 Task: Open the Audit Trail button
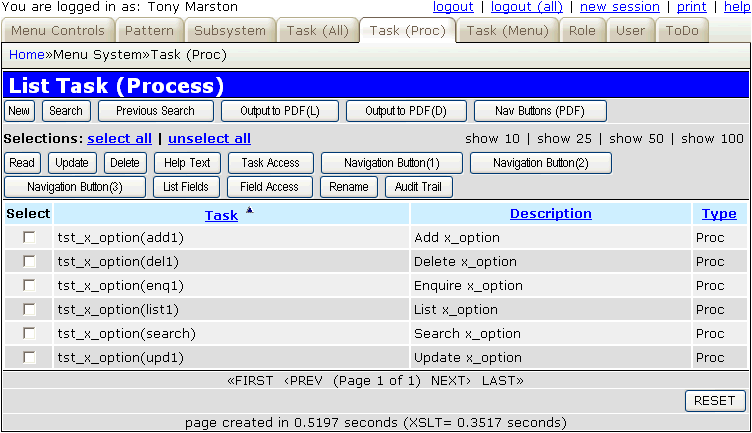pos(418,187)
